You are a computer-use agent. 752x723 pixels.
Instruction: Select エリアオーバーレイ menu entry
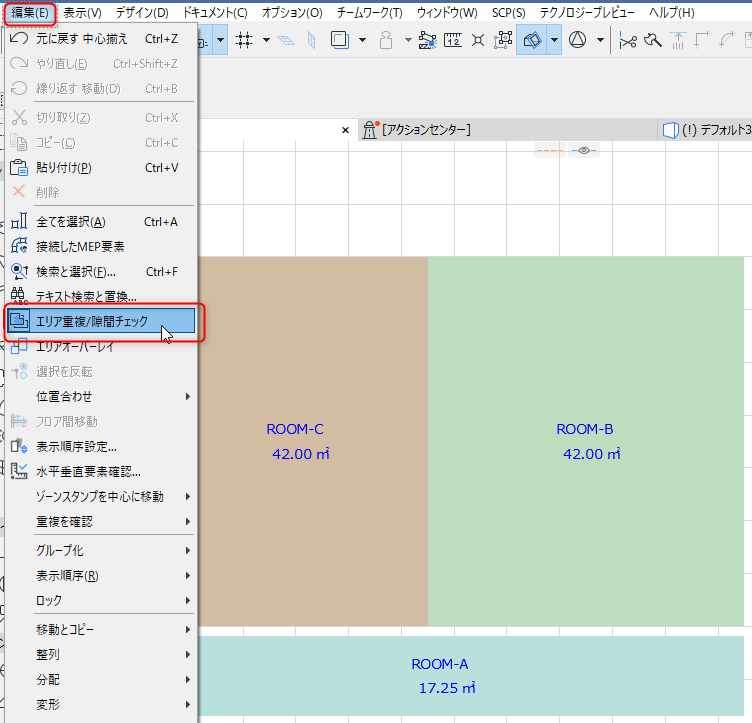(x=101, y=347)
